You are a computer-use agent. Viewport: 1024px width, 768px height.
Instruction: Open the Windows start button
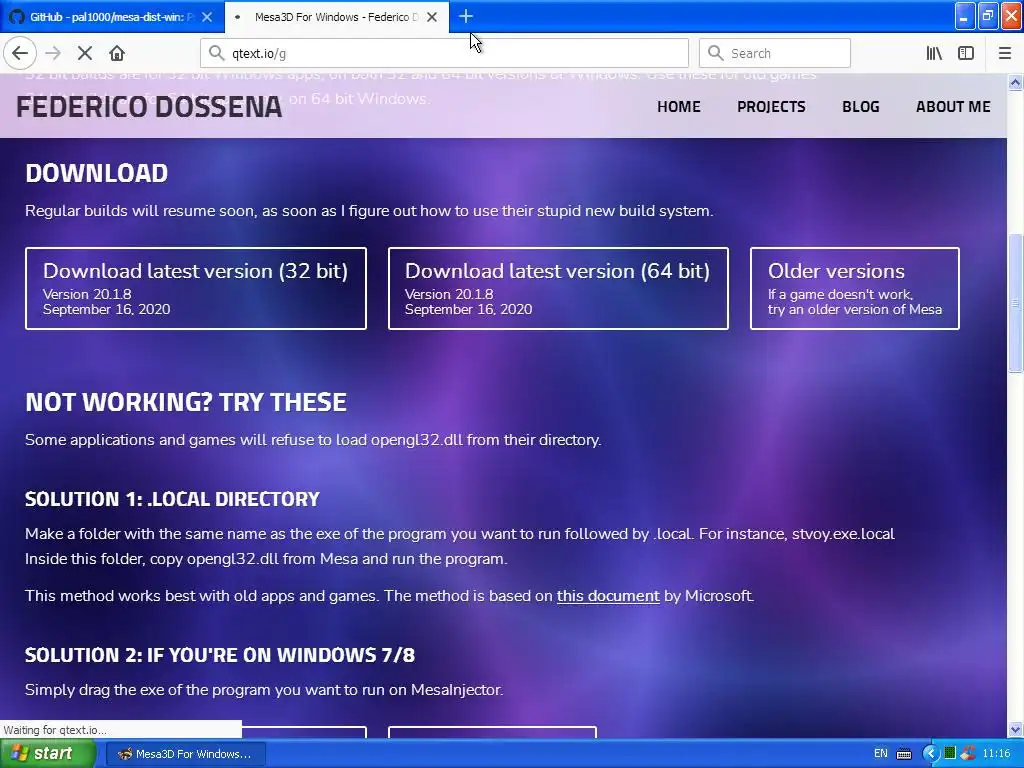(x=47, y=754)
